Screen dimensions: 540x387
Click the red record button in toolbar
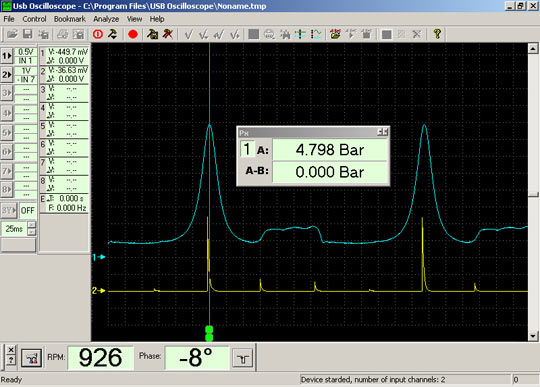click(x=133, y=34)
